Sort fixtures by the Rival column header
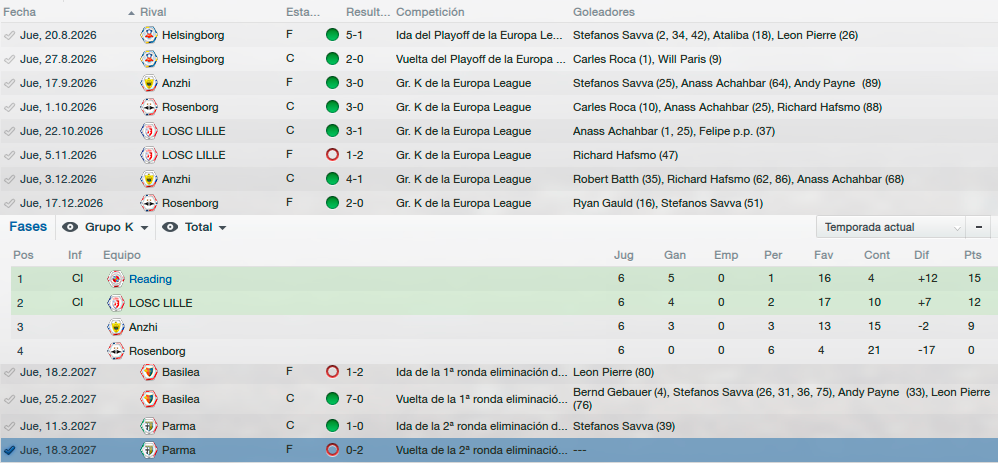 tap(153, 12)
